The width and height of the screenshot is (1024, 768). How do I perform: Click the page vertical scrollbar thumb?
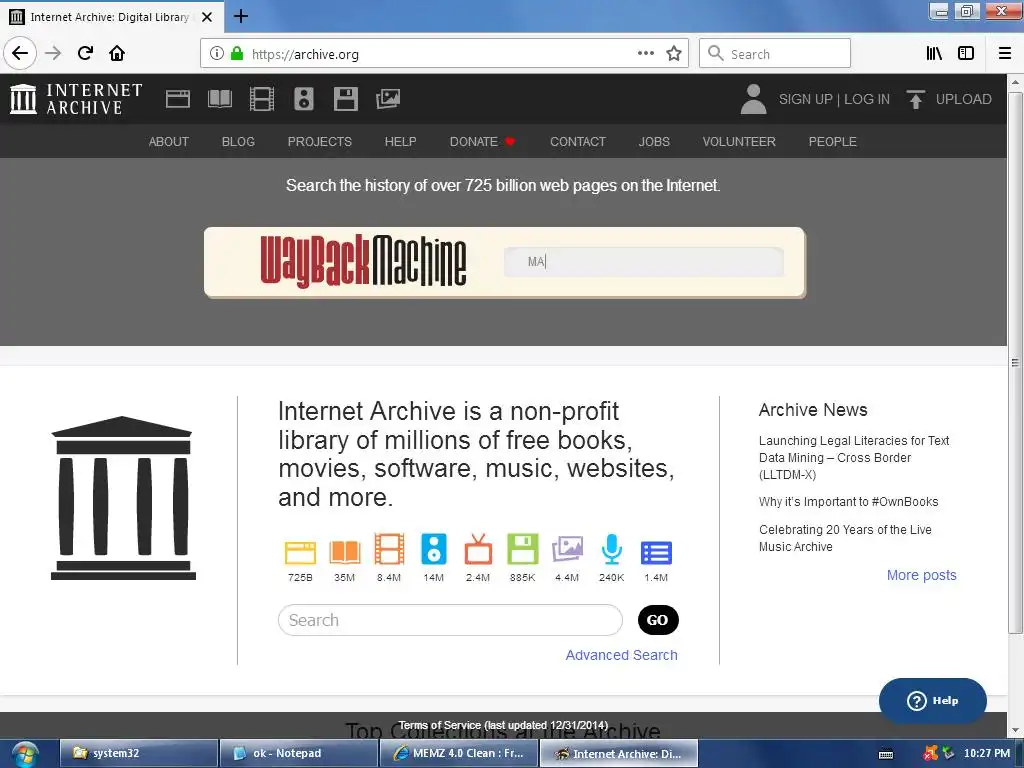pyautogui.click(x=1015, y=362)
